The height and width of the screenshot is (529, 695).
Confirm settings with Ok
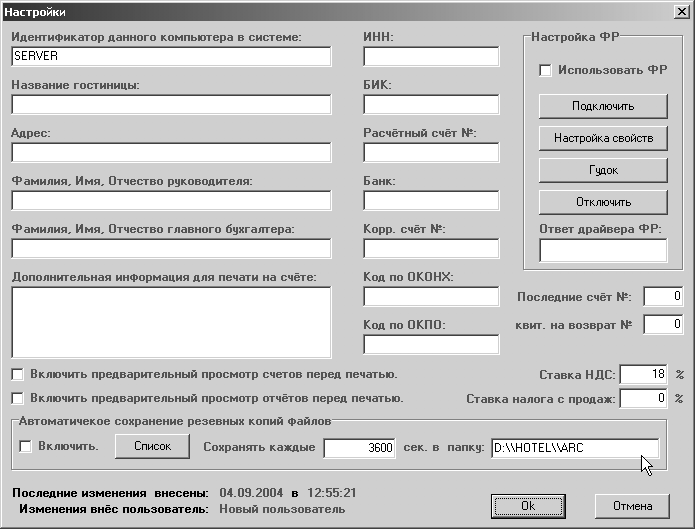tap(528, 506)
